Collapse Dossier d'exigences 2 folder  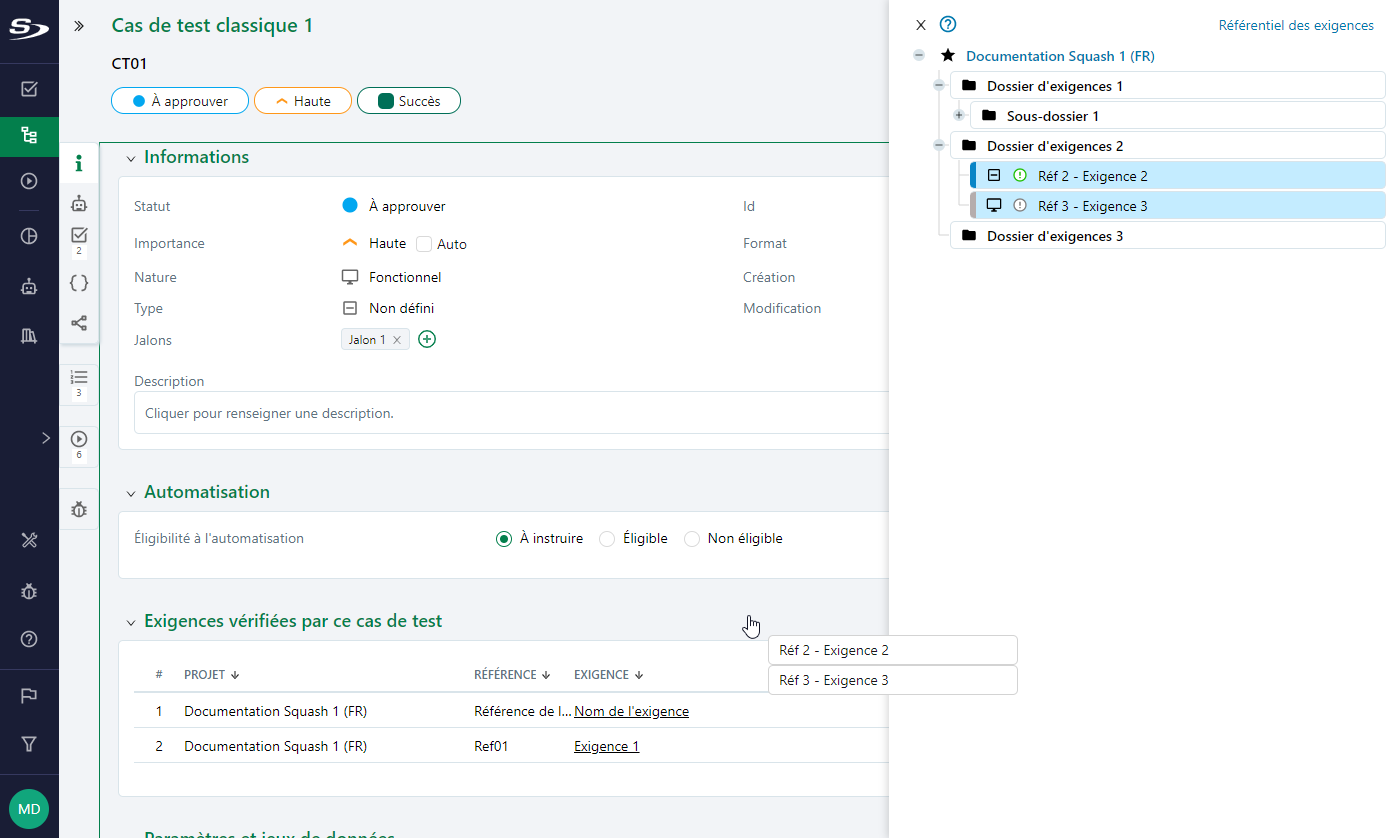pyautogui.click(x=939, y=146)
